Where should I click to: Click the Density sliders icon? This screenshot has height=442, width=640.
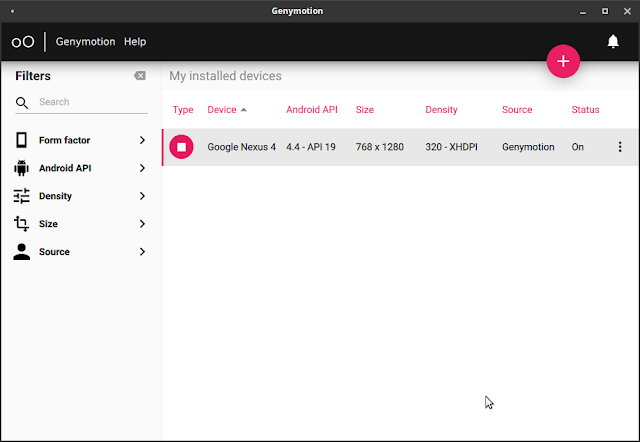(21, 196)
